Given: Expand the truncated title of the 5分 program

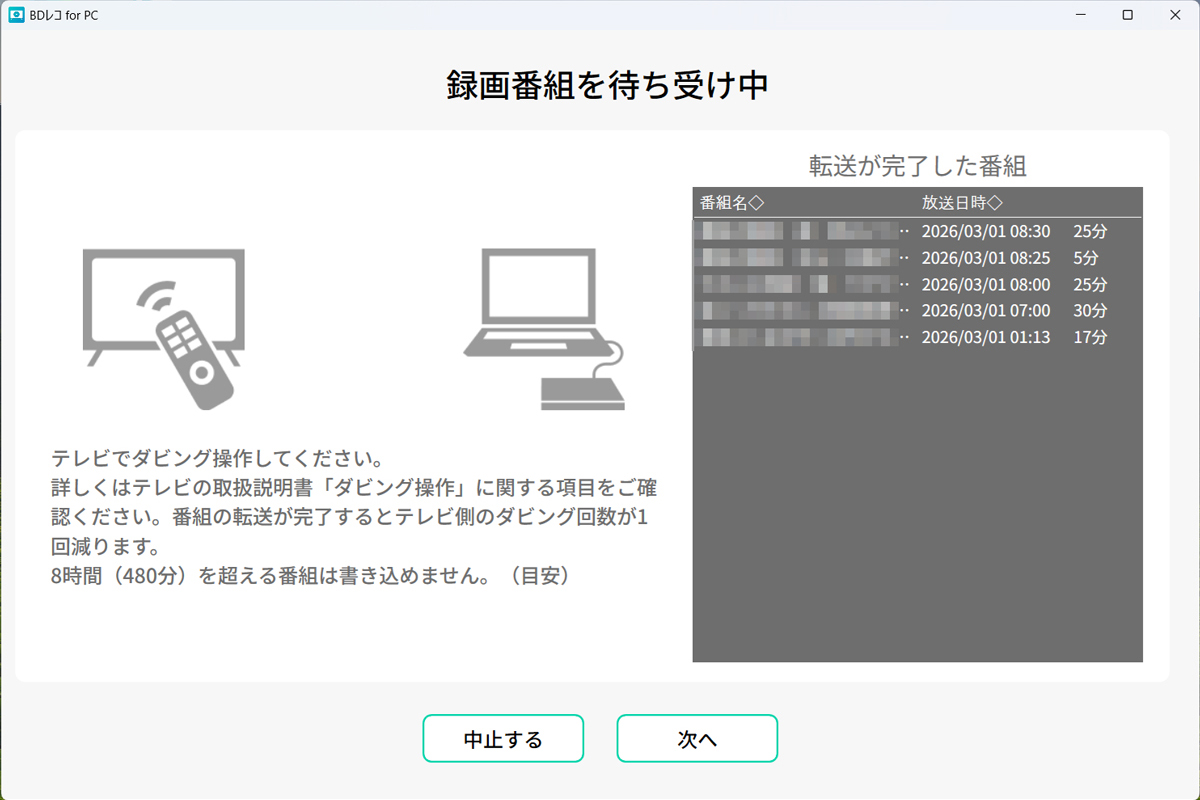Looking at the screenshot, I should pos(905,257).
